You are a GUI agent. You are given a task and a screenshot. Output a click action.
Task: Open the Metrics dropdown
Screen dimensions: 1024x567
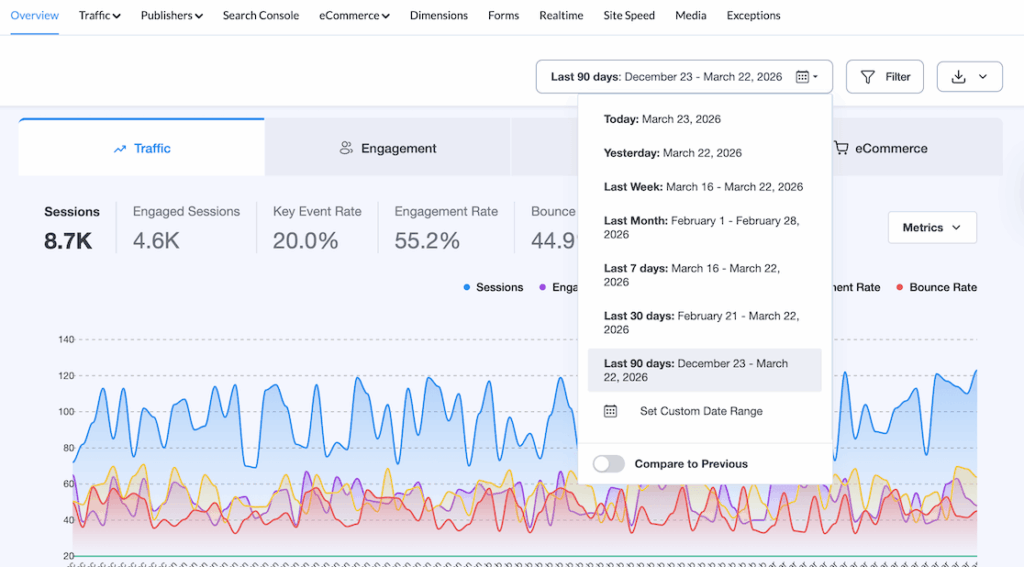(931, 228)
